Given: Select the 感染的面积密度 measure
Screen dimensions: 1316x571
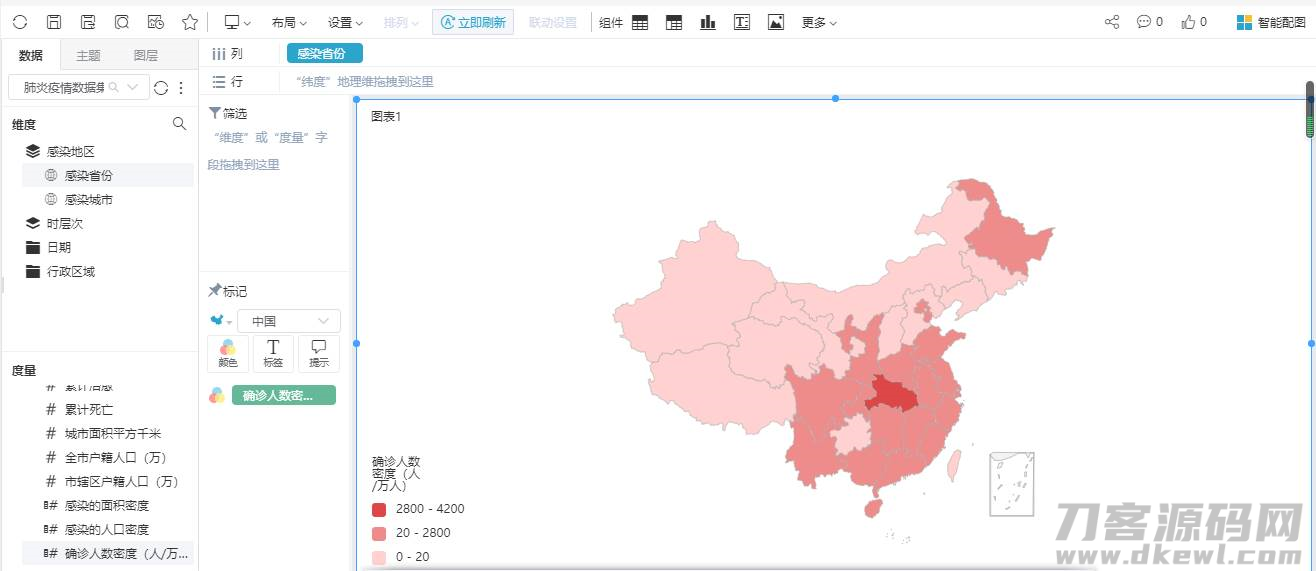Looking at the screenshot, I should pos(108,505).
